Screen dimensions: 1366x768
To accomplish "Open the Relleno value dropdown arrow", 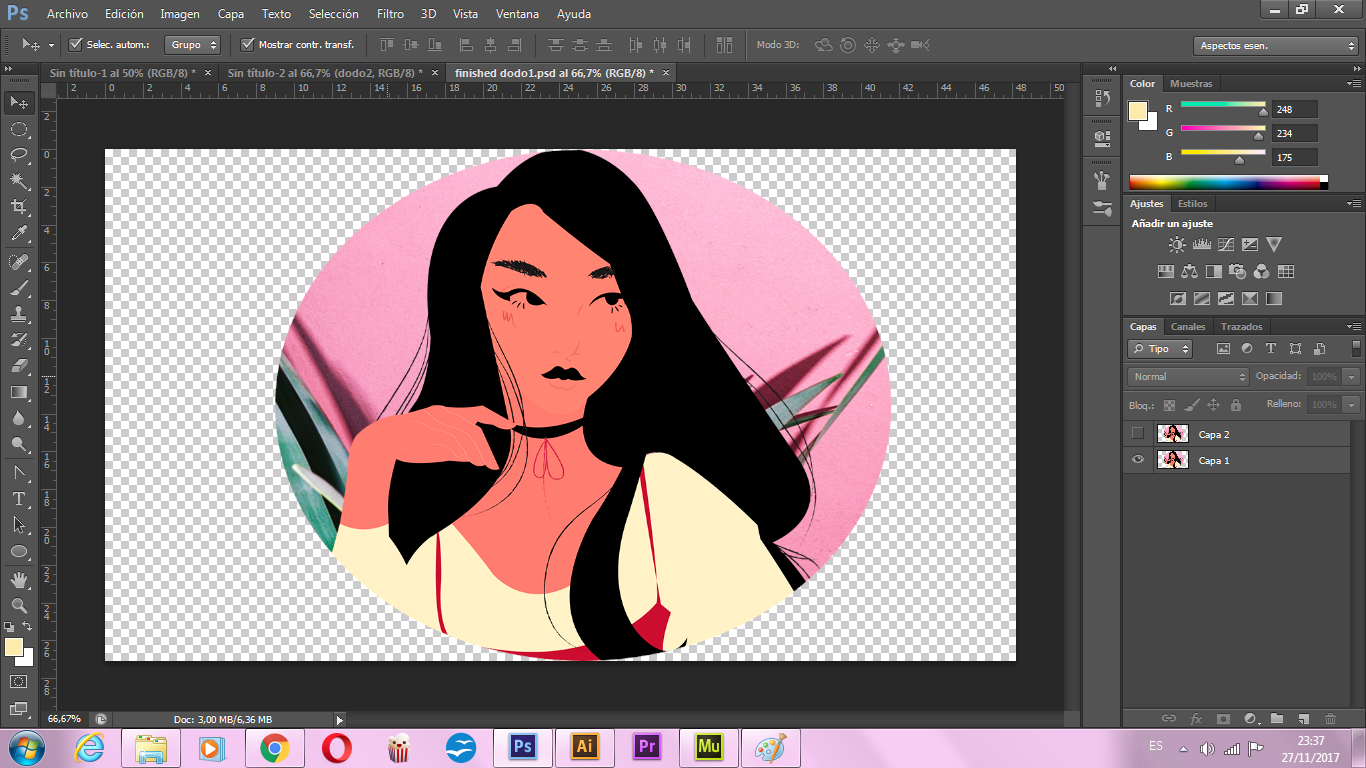I will (1352, 405).
